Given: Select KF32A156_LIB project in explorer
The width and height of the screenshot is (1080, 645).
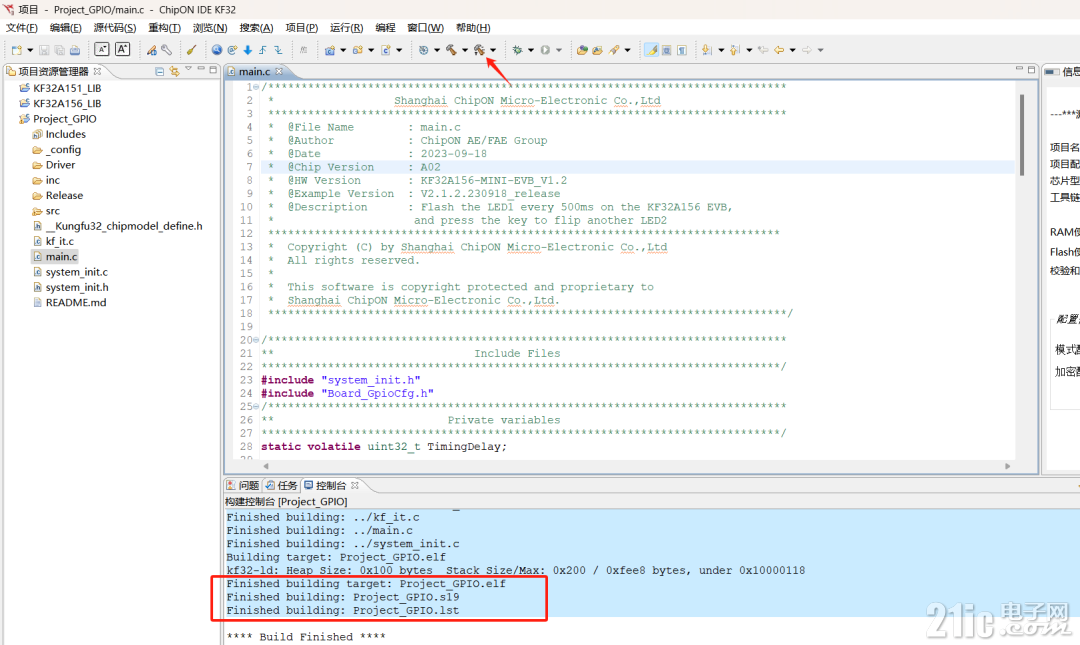Looking at the screenshot, I should point(67,103).
